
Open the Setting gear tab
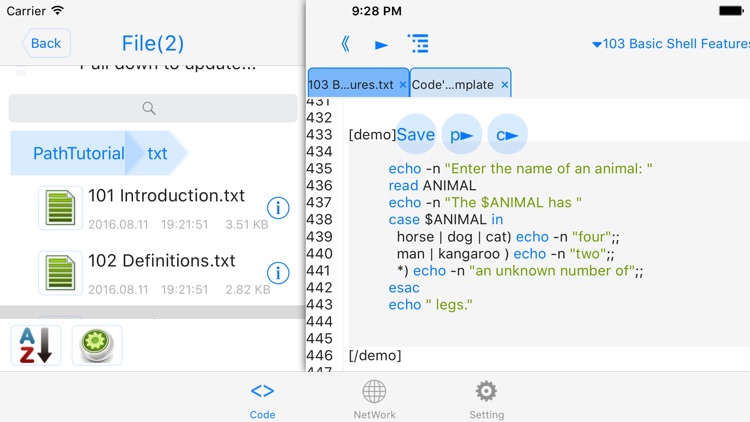point(486,398)
